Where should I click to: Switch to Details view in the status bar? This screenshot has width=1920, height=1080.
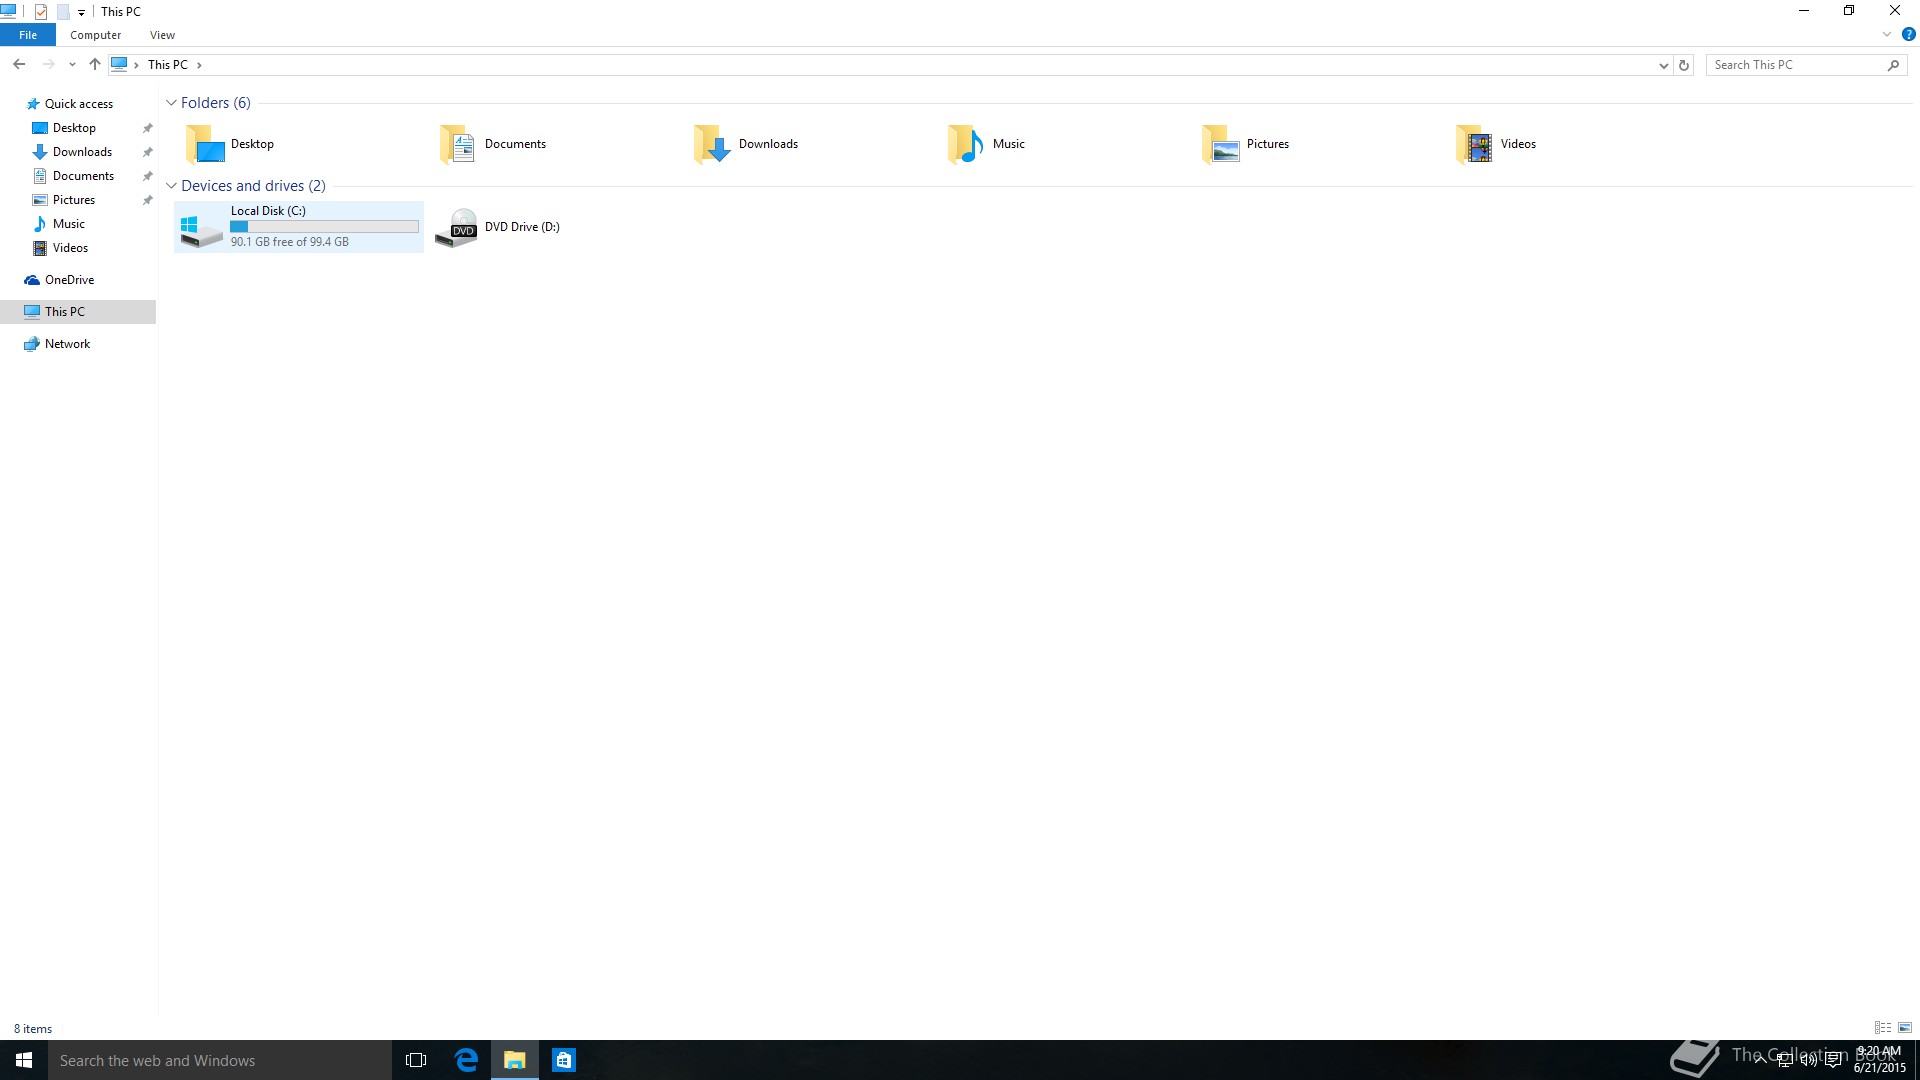point(1884,1027)
